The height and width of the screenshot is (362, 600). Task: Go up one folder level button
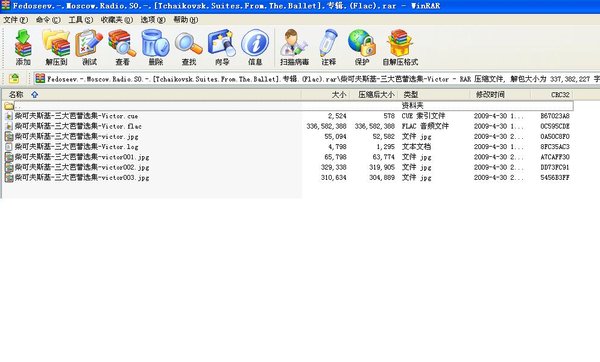14,78
